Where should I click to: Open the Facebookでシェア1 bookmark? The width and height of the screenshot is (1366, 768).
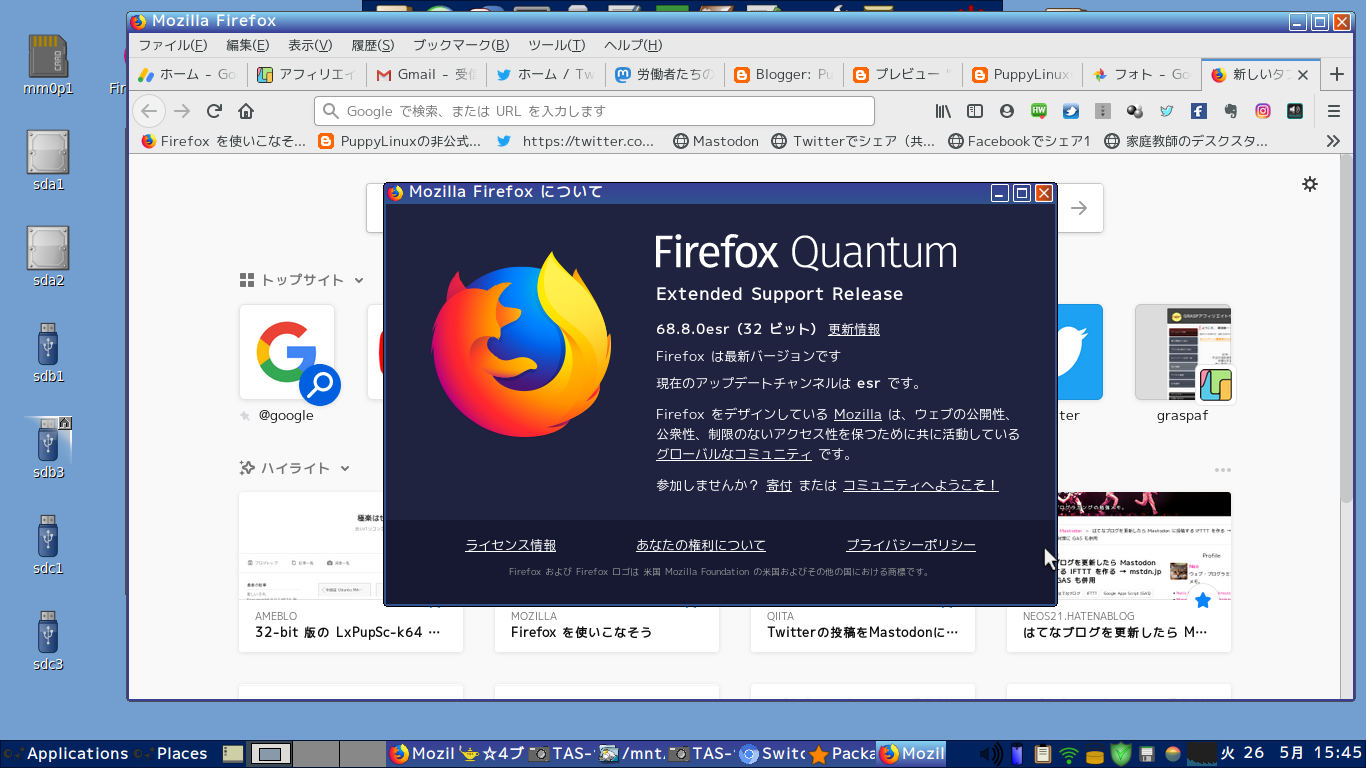[1019, 142]
